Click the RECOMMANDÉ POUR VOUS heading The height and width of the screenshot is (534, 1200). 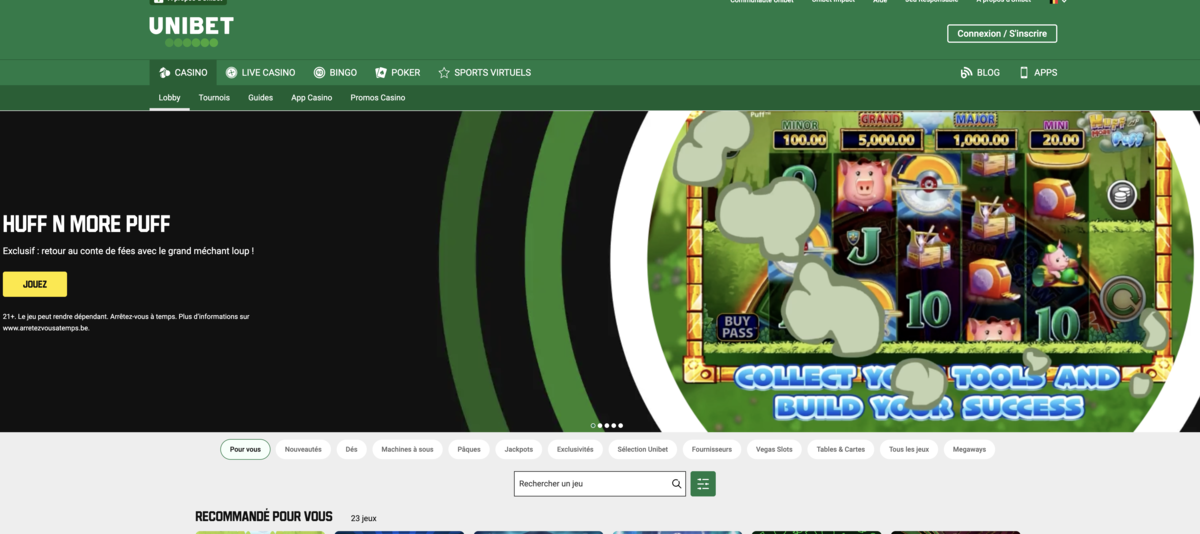264,517
